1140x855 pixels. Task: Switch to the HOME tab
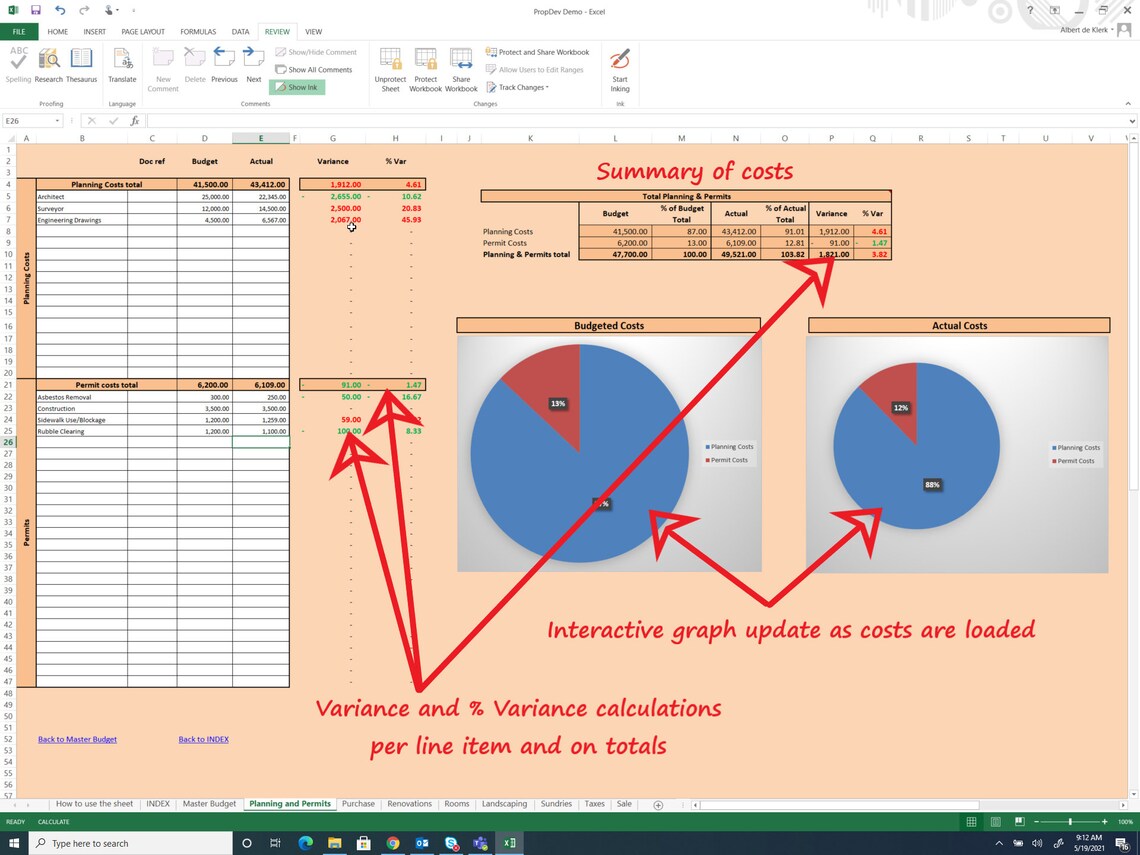(57, 32)
